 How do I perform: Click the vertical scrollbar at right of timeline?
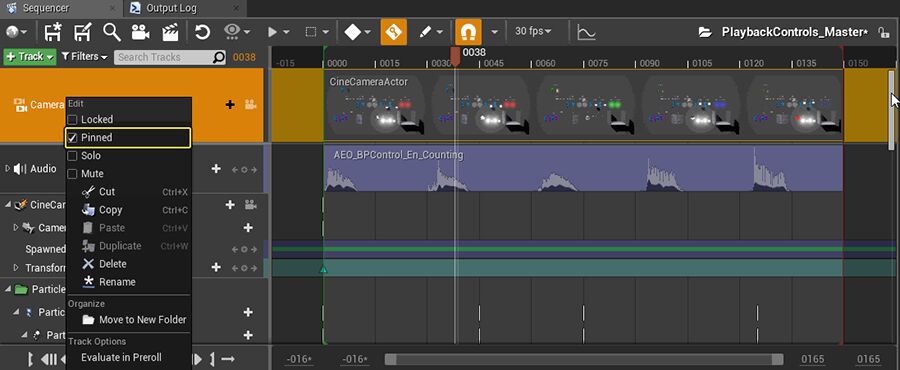coord(891,109)
